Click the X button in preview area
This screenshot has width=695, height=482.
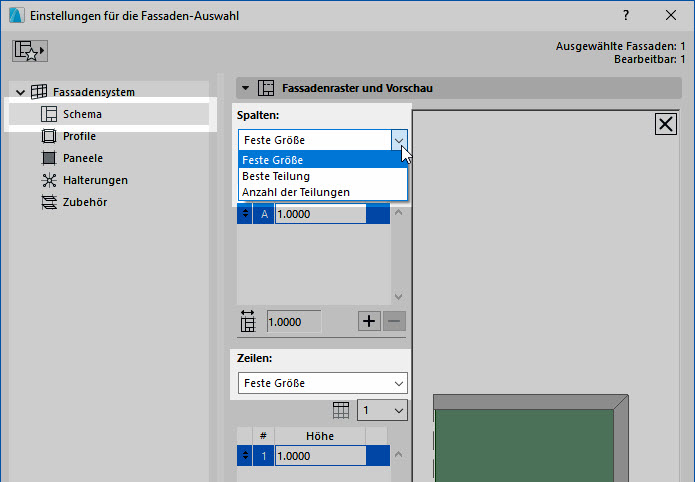pyautogui.click(x=665, y=124)
